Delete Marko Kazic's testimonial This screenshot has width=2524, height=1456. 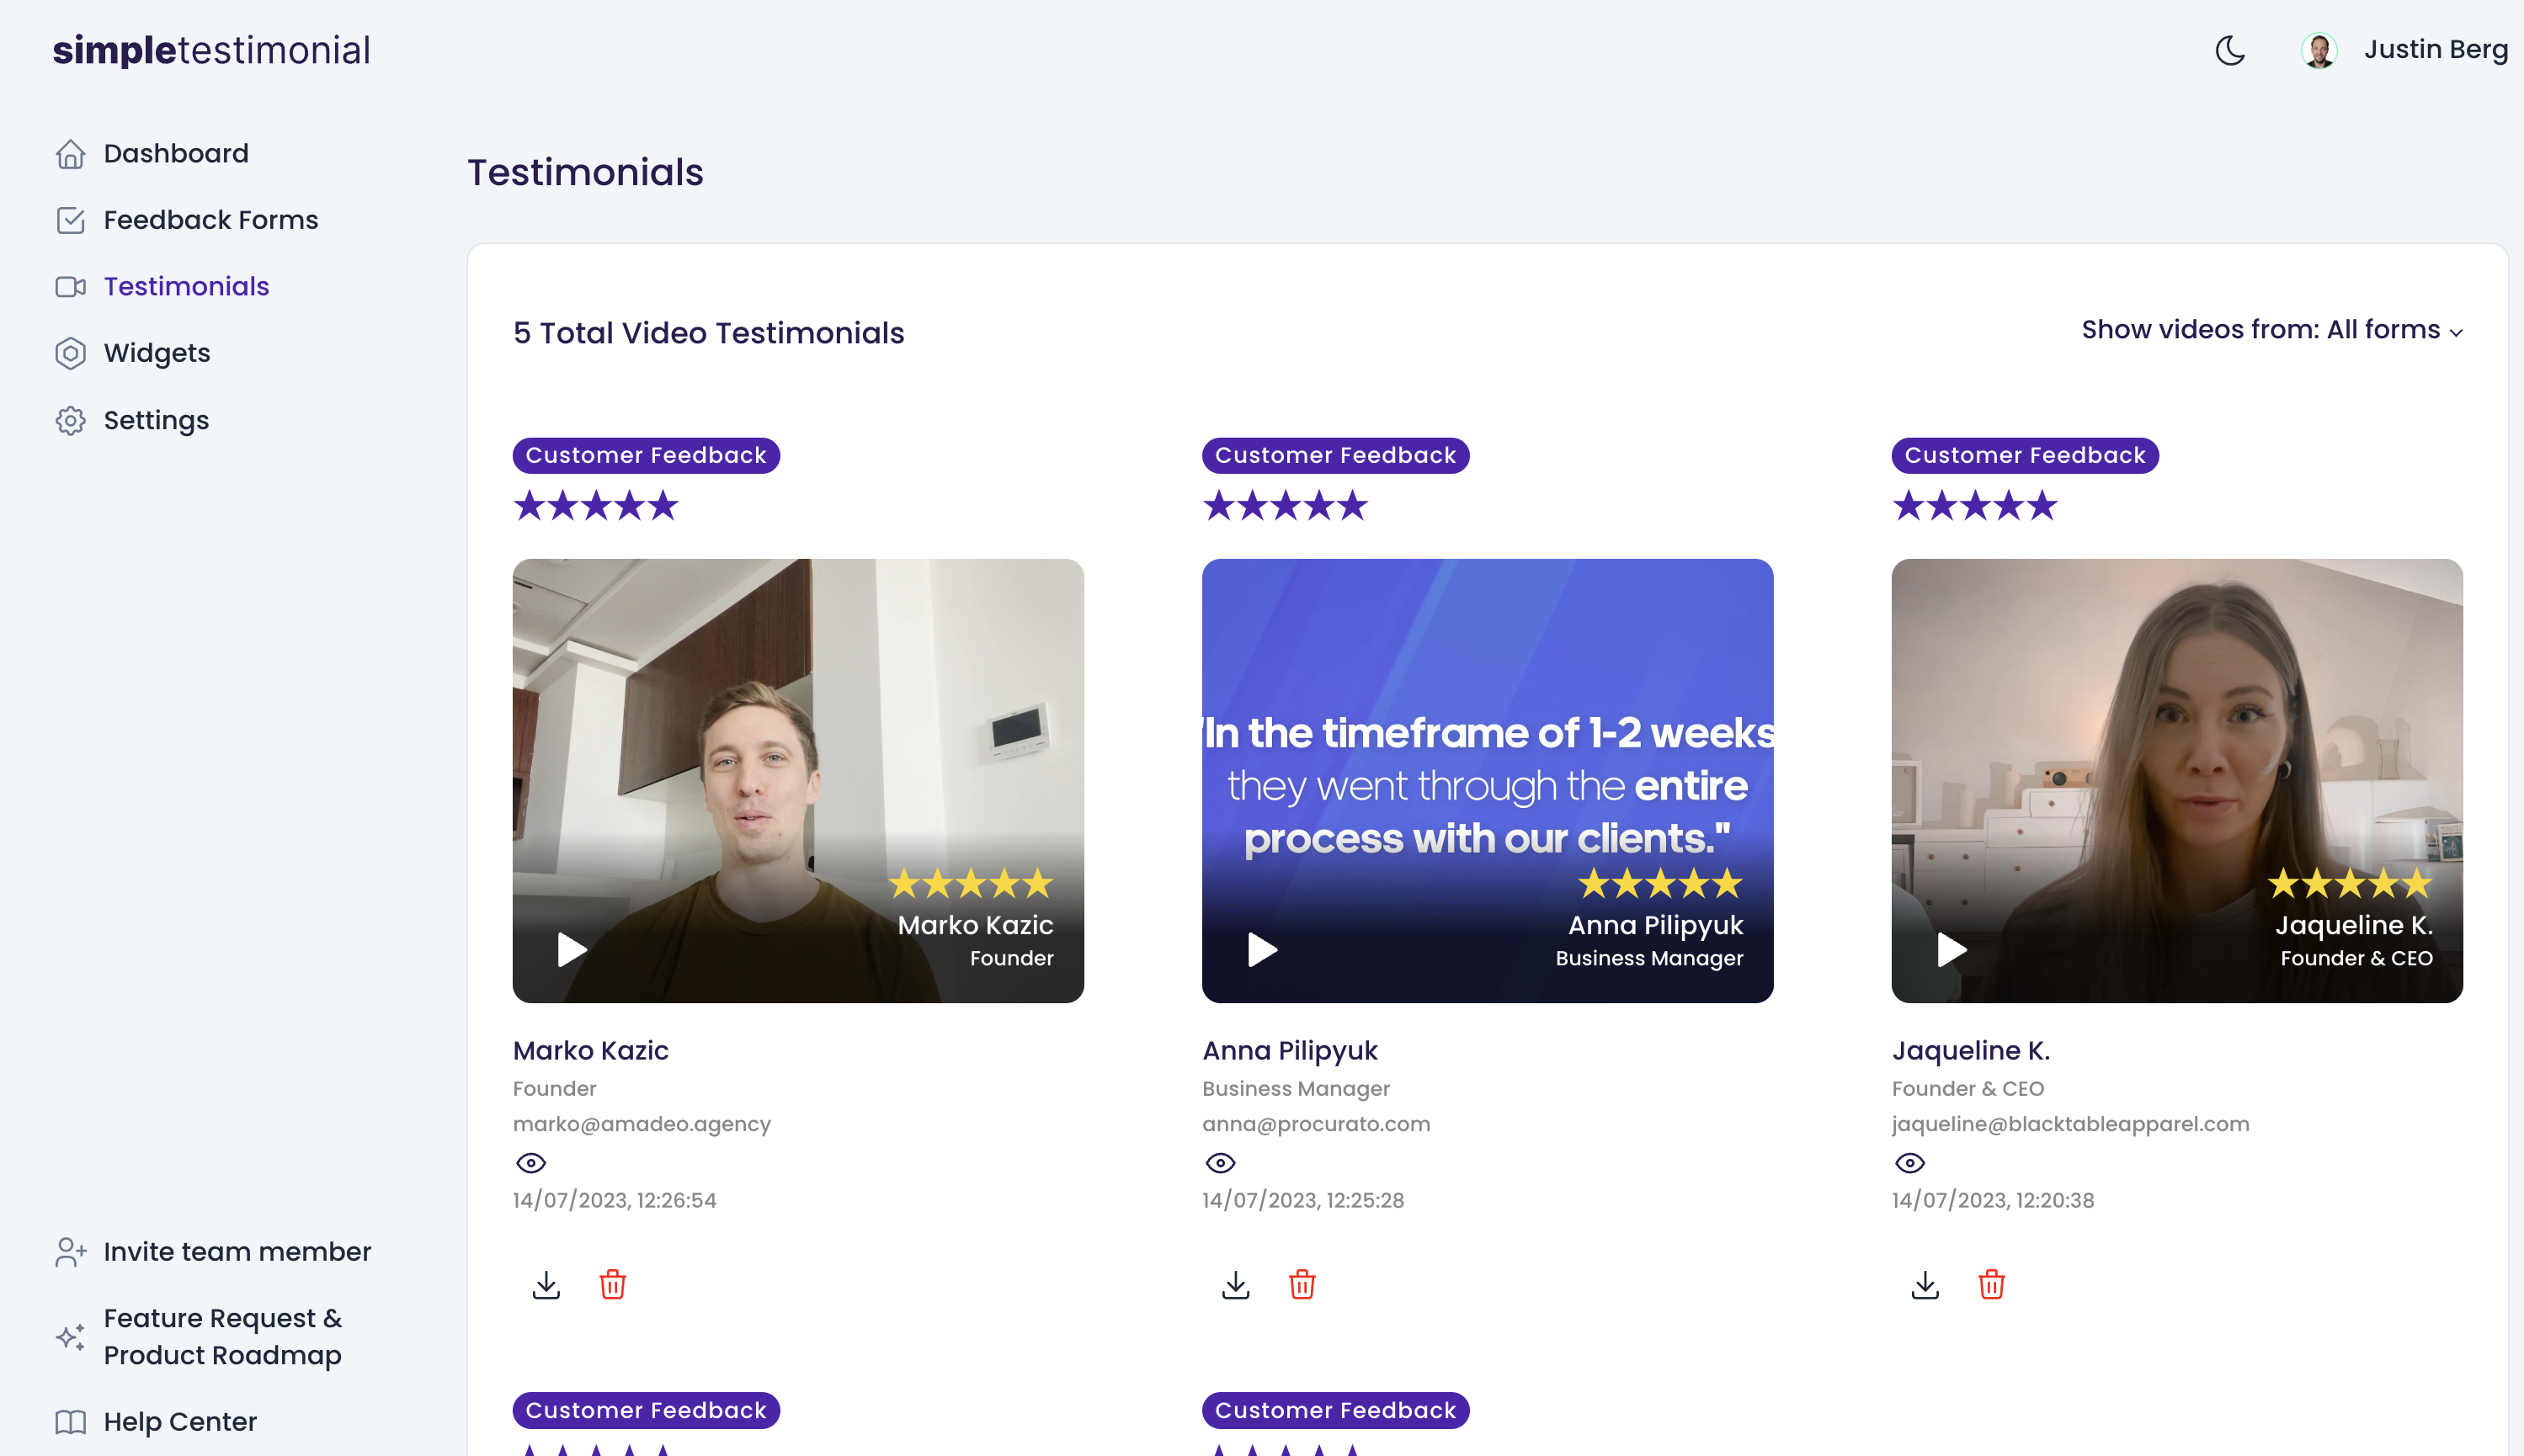[x=613, y=1285]
